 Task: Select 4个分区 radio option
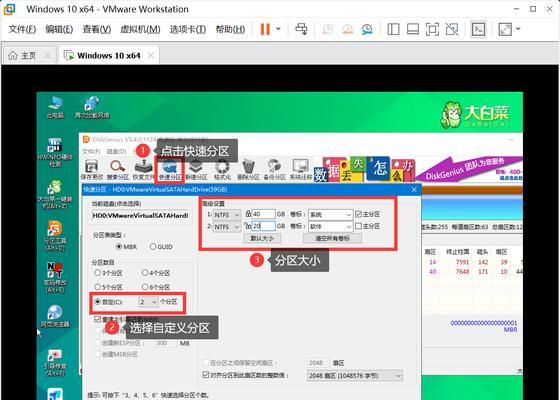[145, 273]
